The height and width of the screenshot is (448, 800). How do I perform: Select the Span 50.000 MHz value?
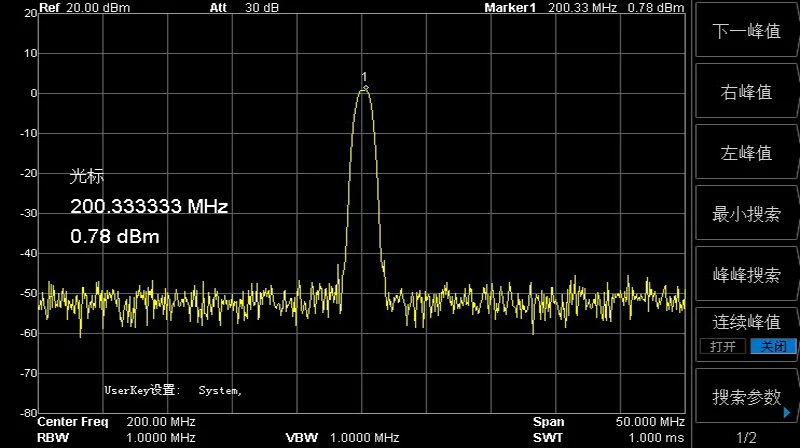[650, 422]
